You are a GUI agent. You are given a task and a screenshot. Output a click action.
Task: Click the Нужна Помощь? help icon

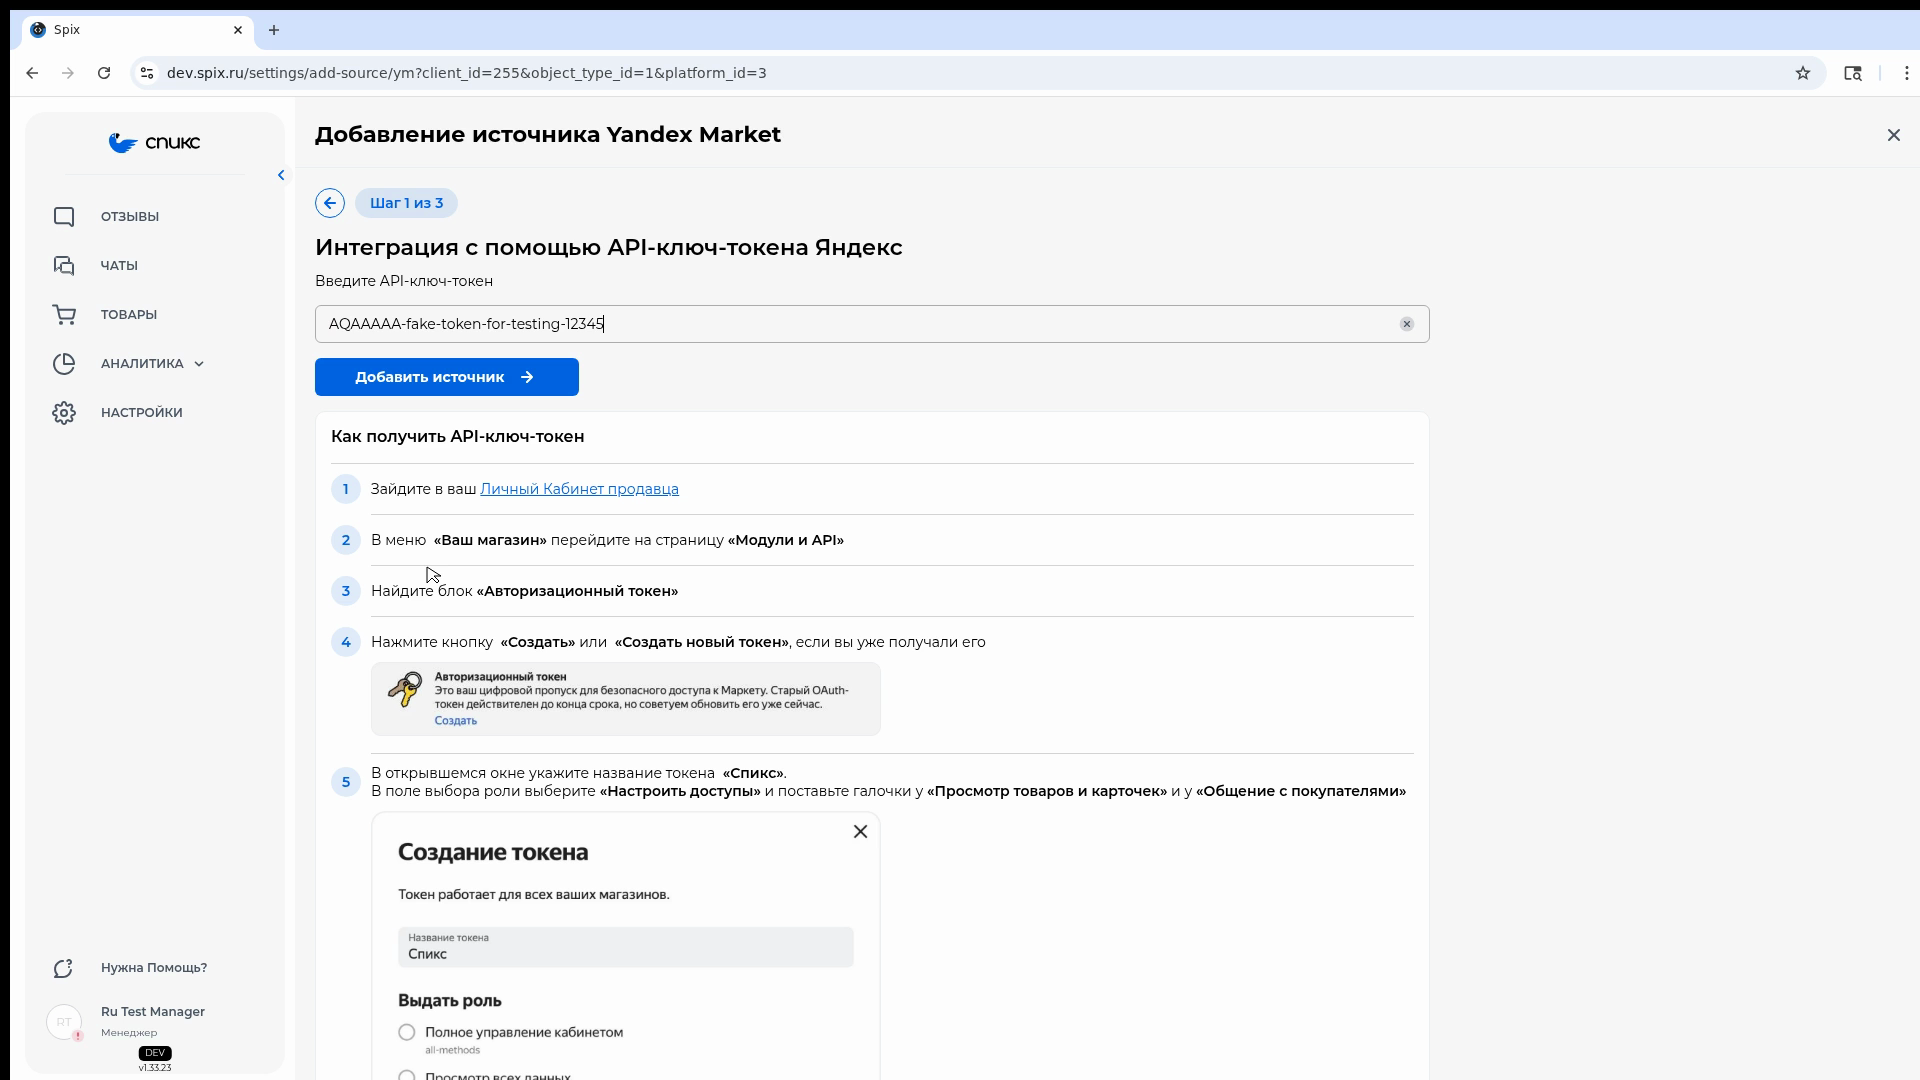pos(64,968)
